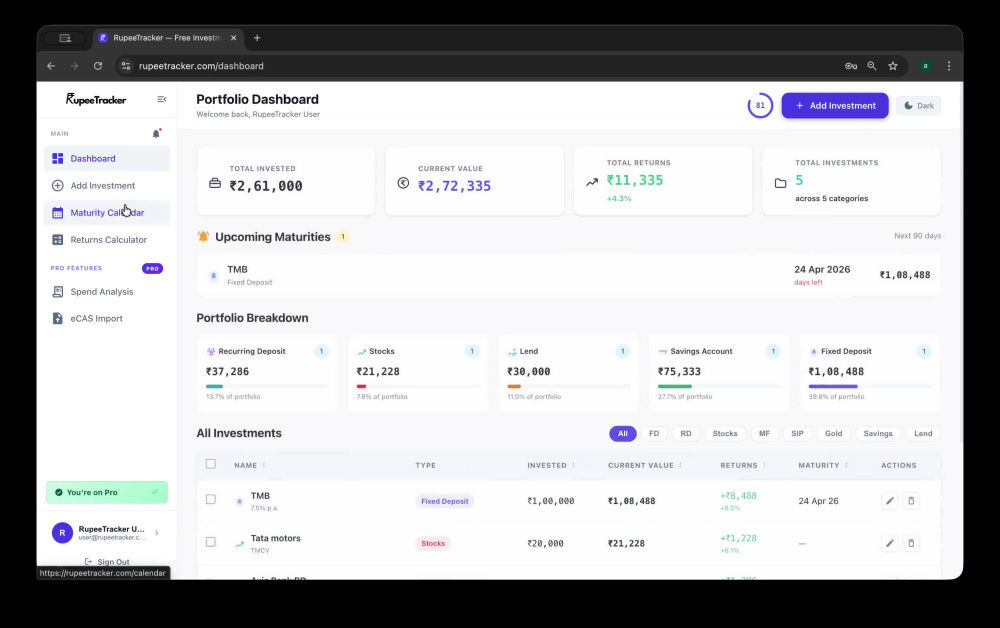Click the Total Returns trend icon
The image size is (1000, 628).
click(592, 182)
